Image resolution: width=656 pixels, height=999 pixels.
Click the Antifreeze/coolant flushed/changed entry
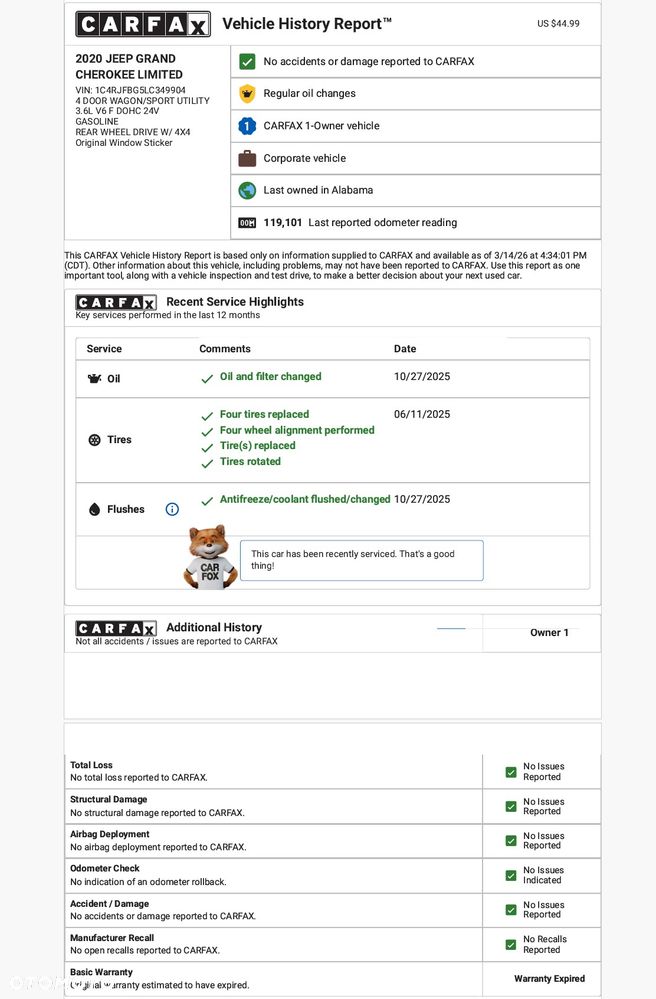point(304,499)
